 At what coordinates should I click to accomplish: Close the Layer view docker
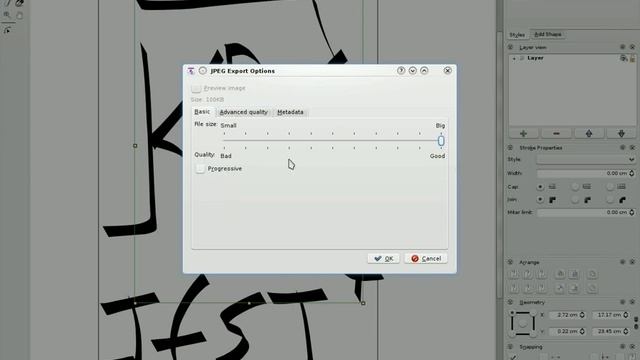coord(632,47)
